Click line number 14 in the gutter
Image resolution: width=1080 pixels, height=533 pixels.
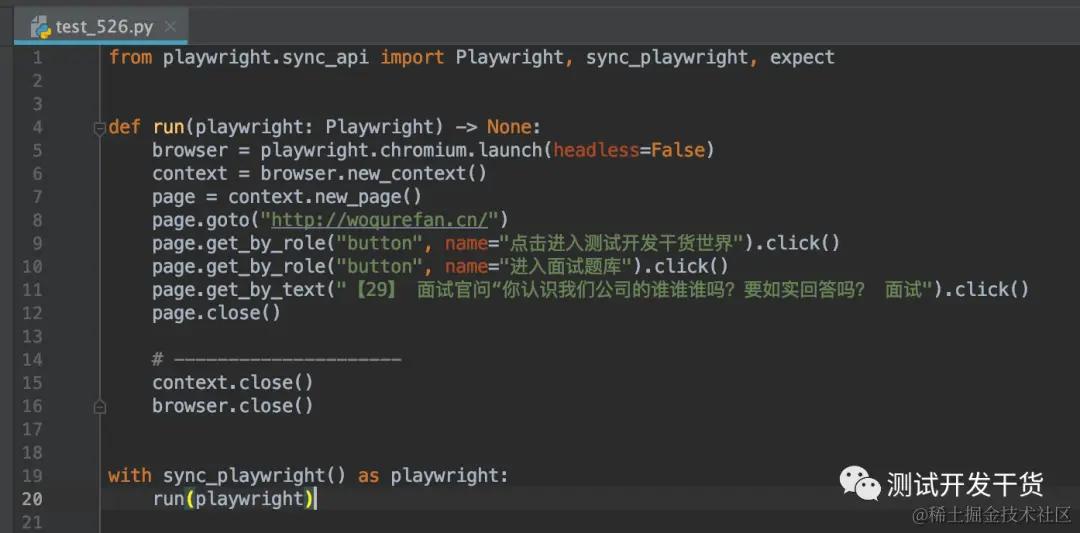[x=32, y=359]
